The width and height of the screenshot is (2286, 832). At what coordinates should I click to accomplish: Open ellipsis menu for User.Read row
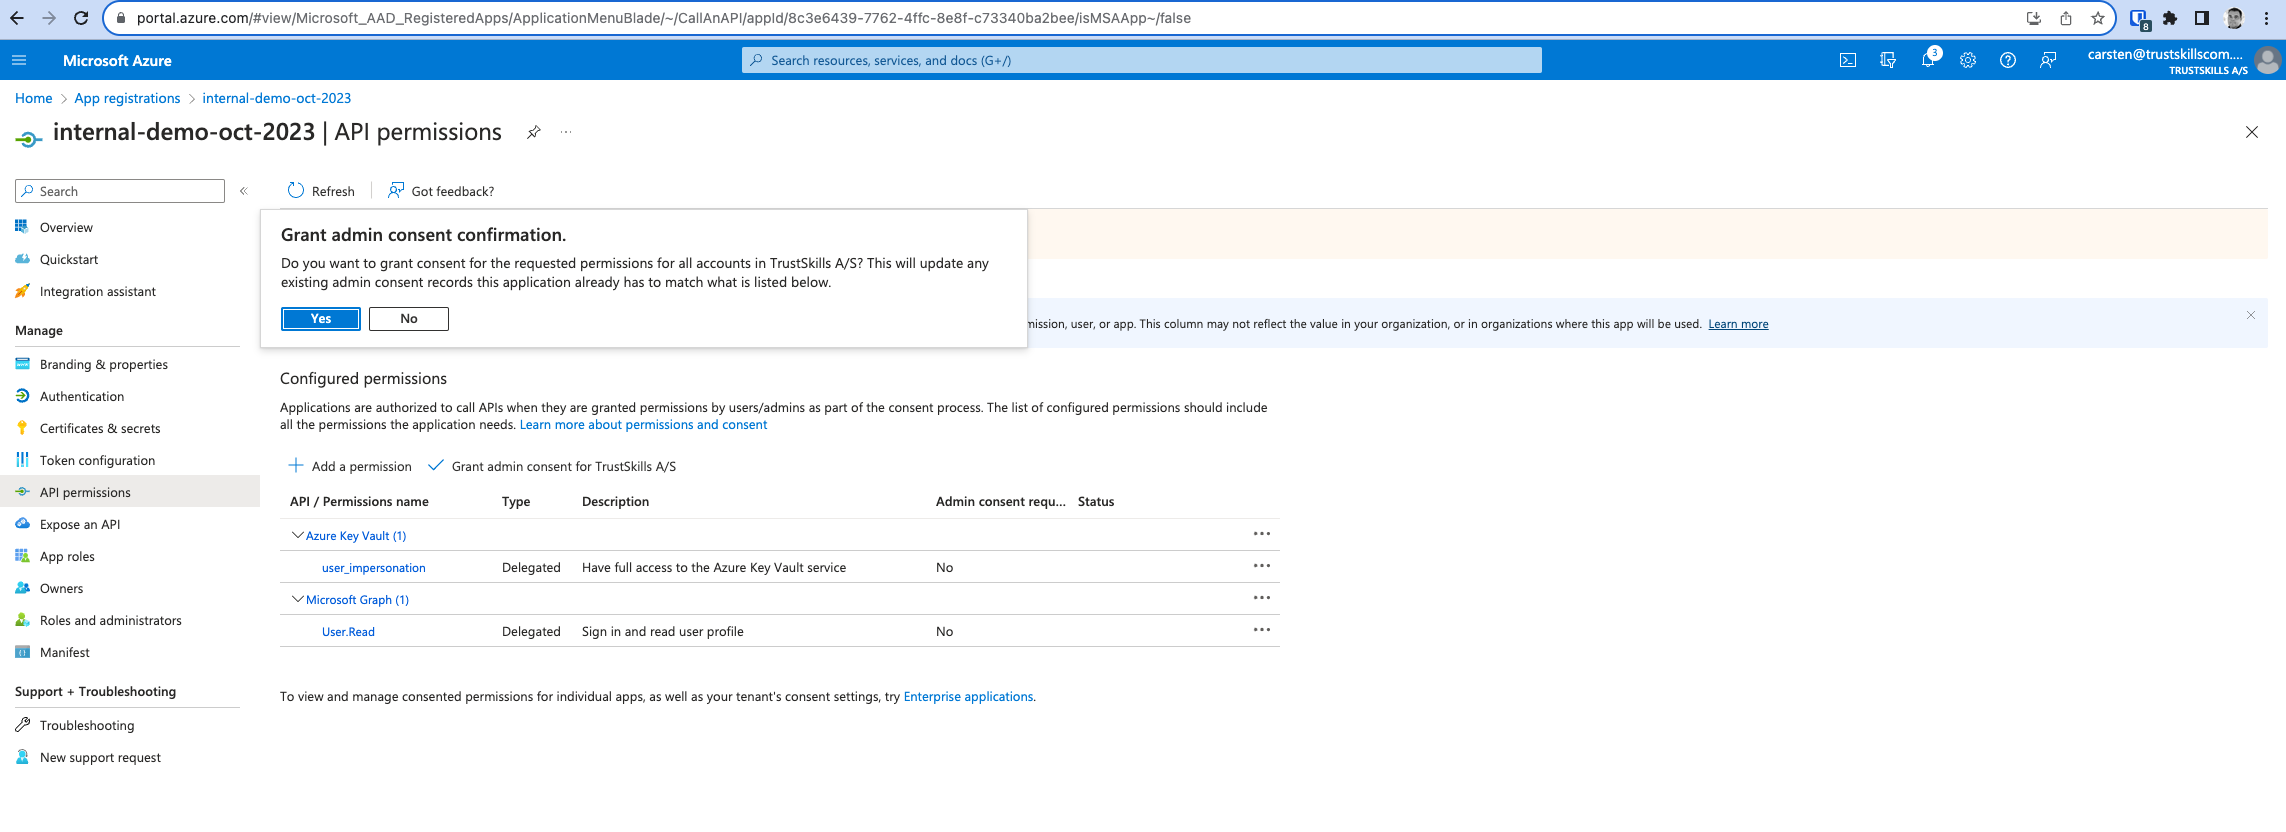(1262, 630)
